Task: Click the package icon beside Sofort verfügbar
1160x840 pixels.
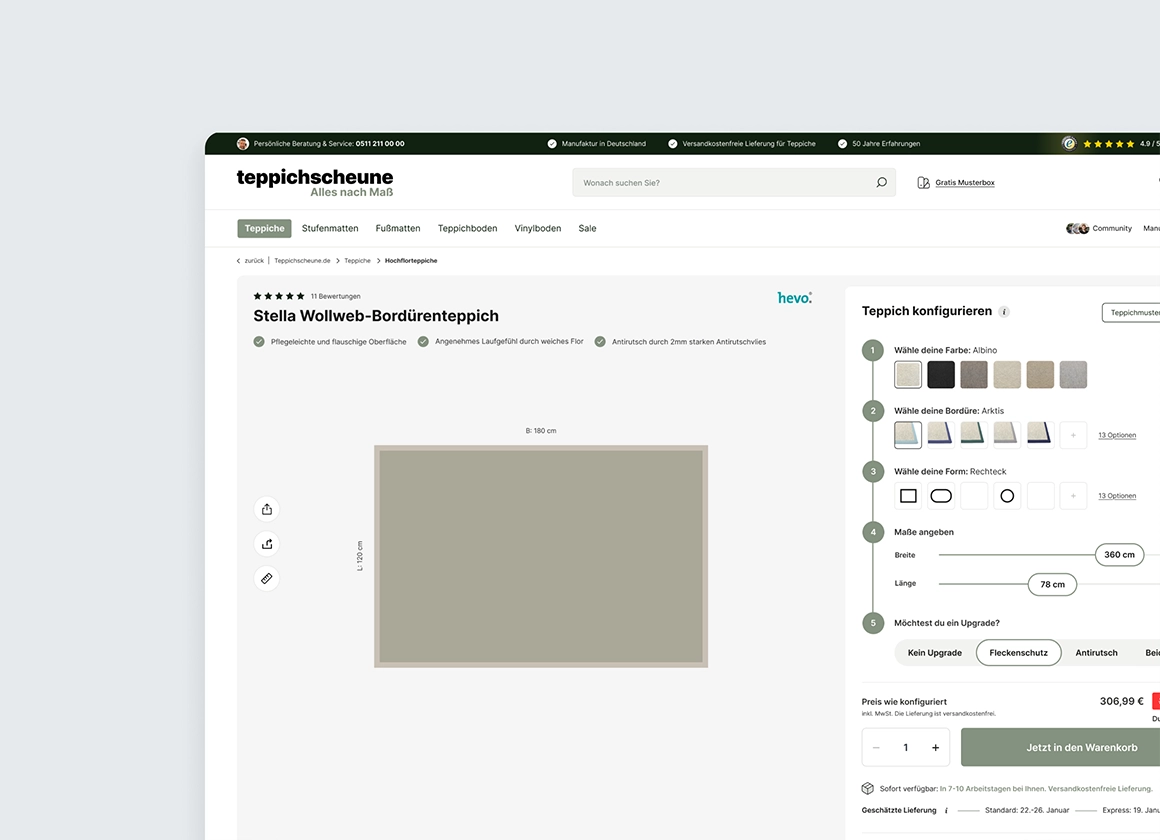Action: pyautogui.click(x=869, y=788)
